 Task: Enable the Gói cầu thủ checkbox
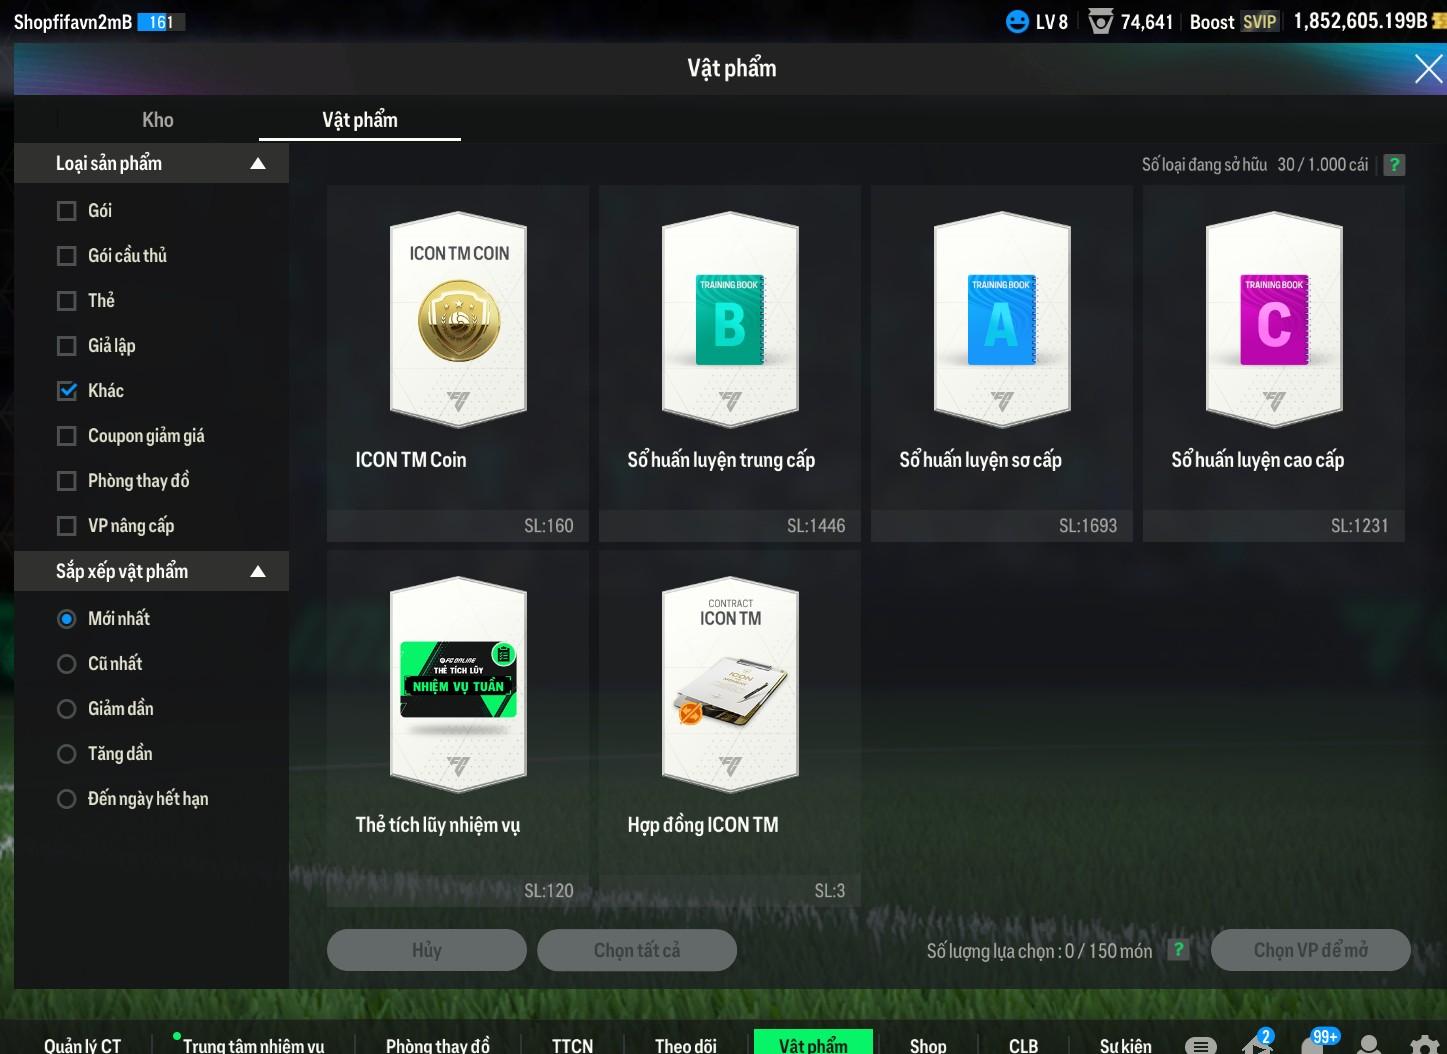pos(67,256)
